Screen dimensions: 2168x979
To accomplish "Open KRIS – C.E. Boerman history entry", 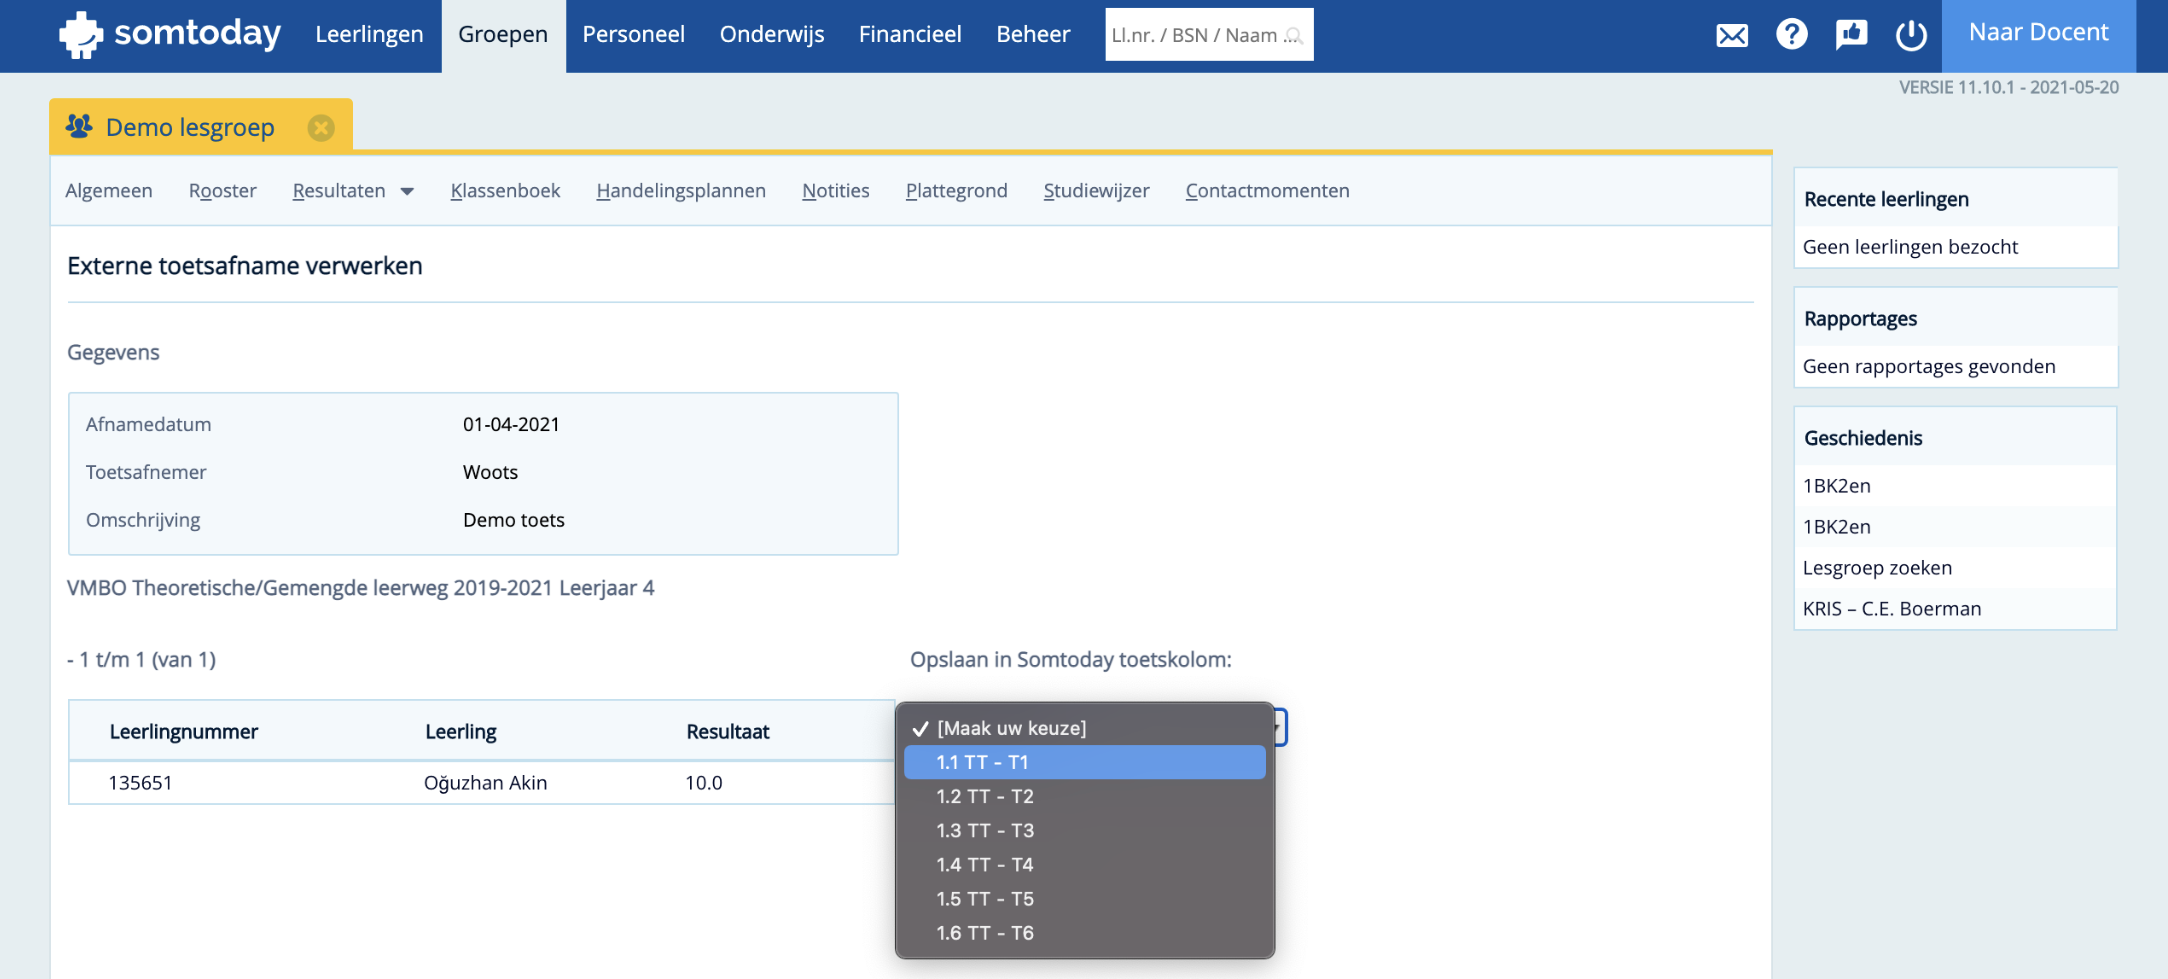I will click(x=1891, y=609).
